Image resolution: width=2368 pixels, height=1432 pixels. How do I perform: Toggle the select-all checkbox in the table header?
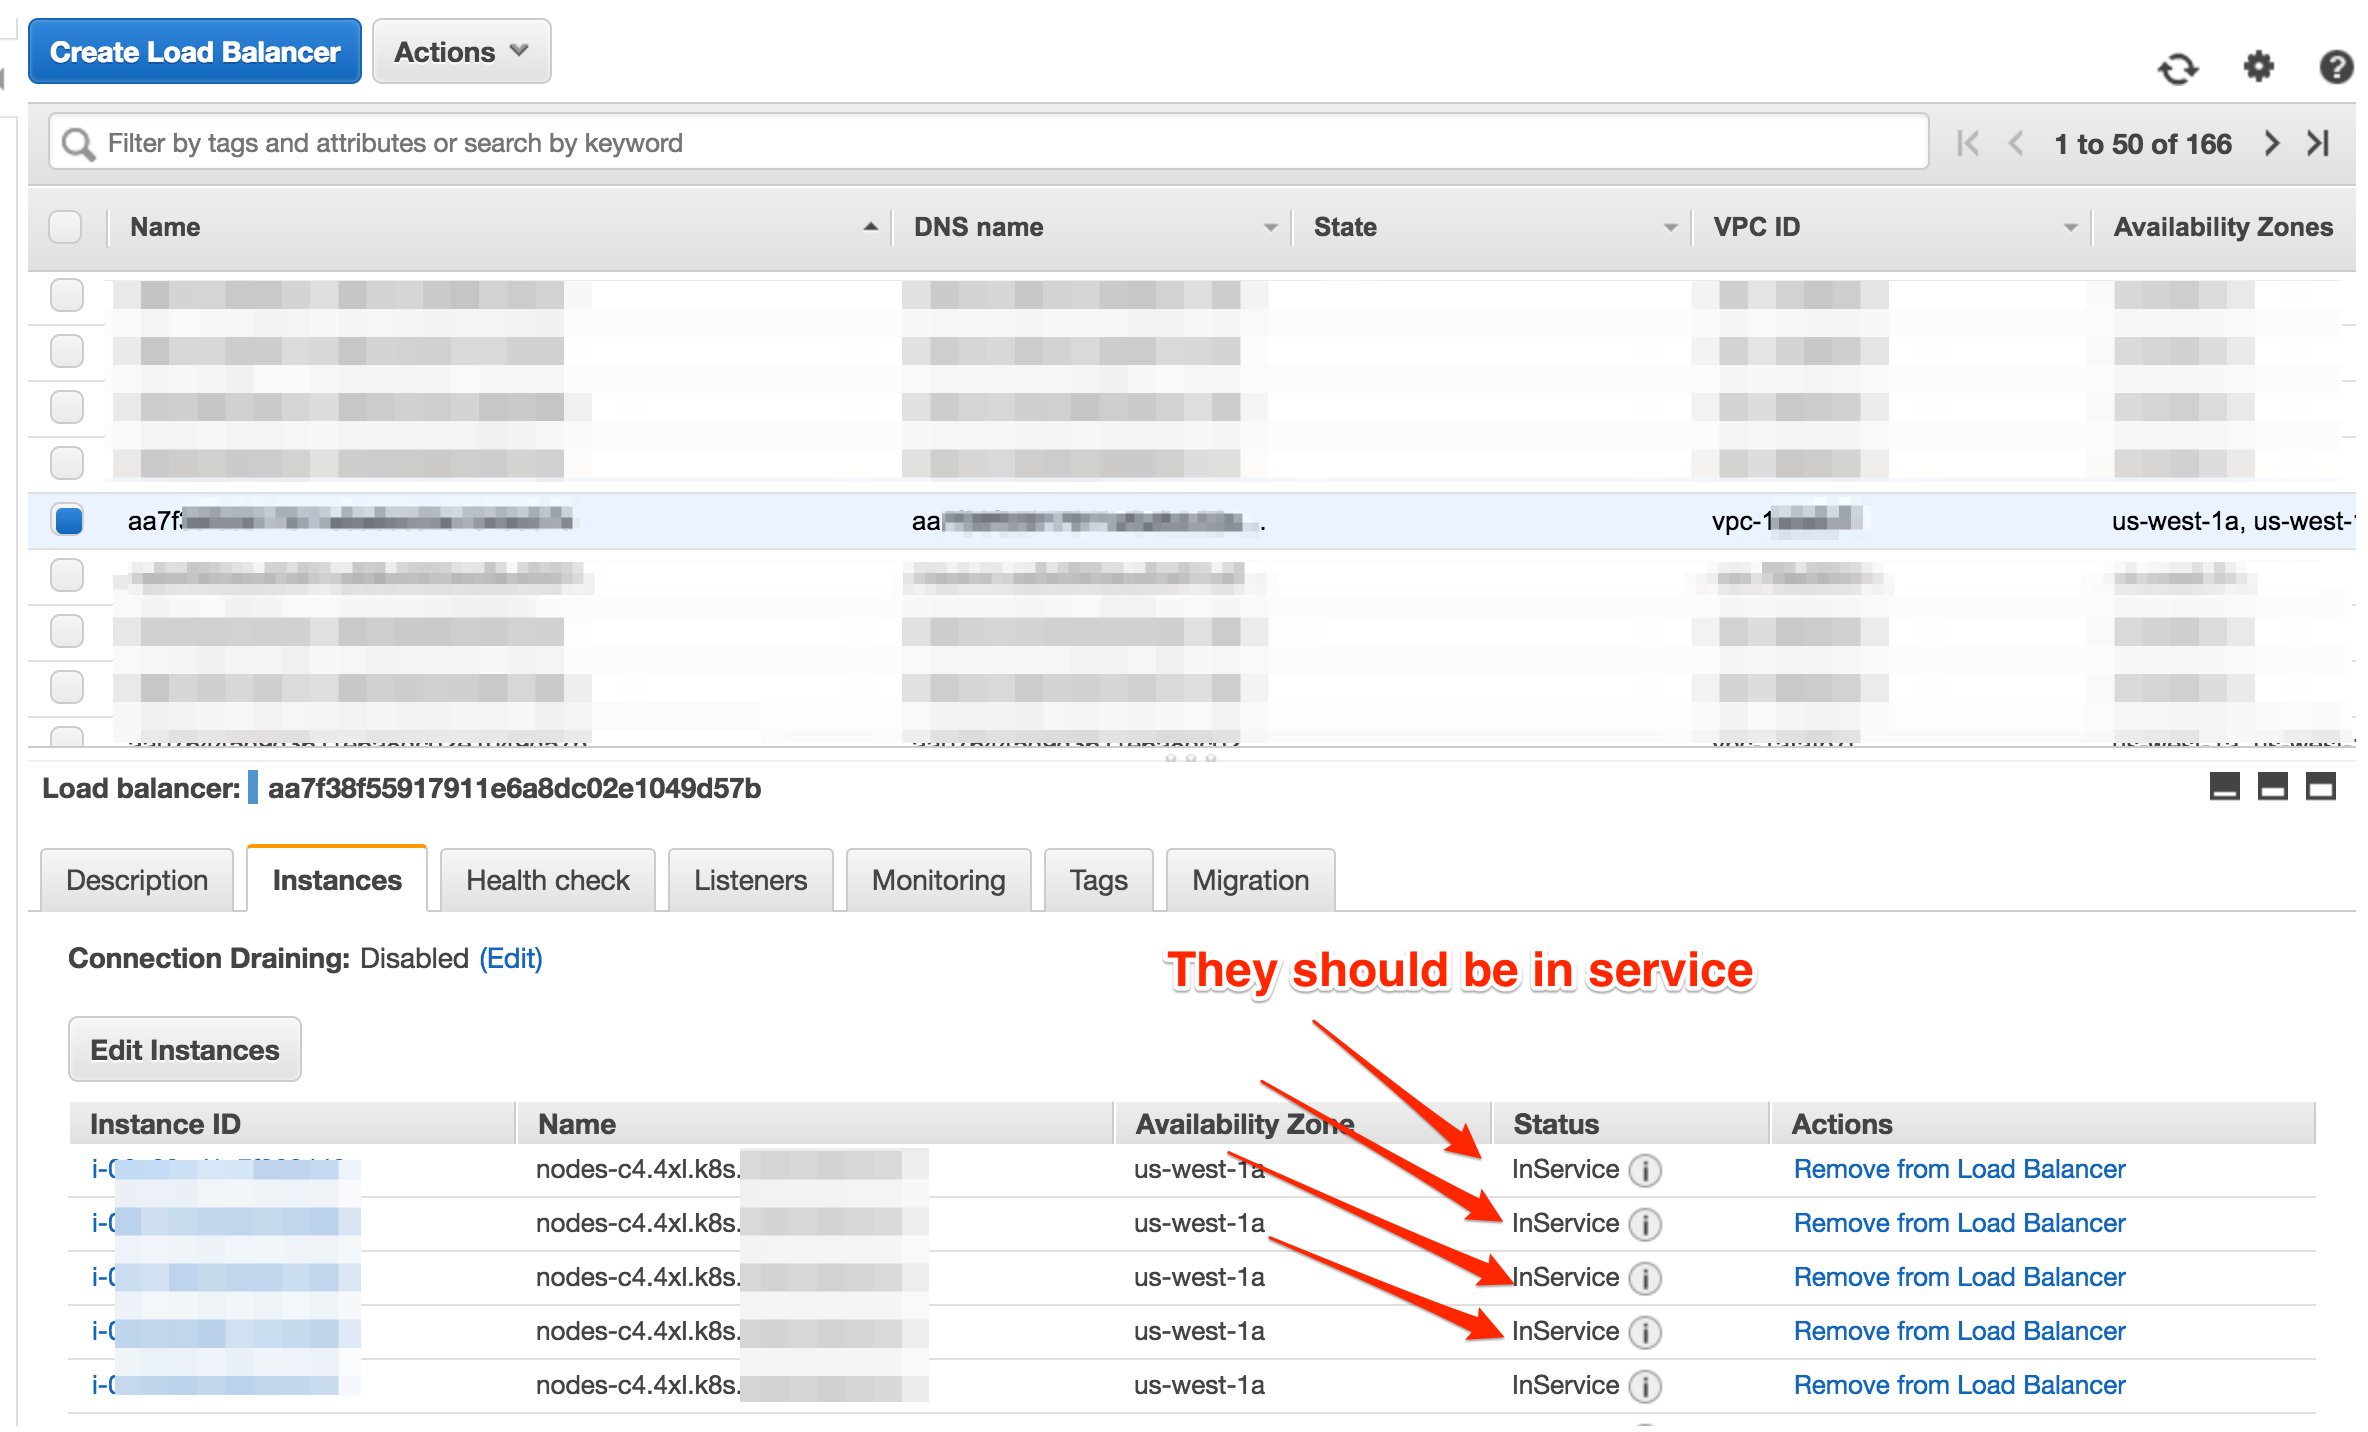click(x=66, y=227)
